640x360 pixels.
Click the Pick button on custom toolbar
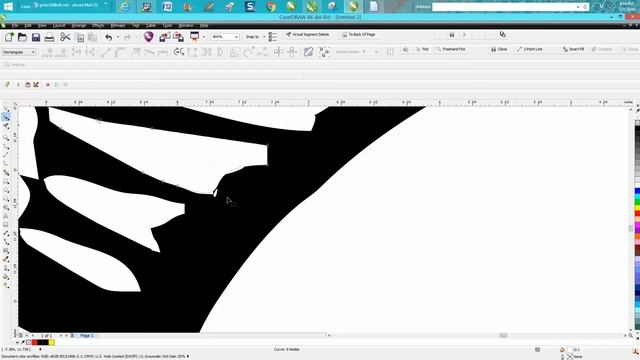(x=422, y=49)
